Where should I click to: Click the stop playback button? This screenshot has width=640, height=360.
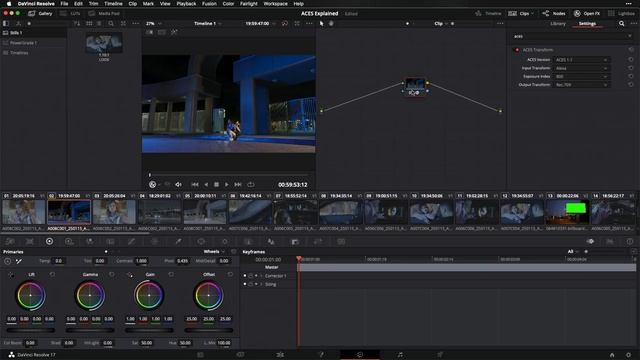tap(216, 185)
